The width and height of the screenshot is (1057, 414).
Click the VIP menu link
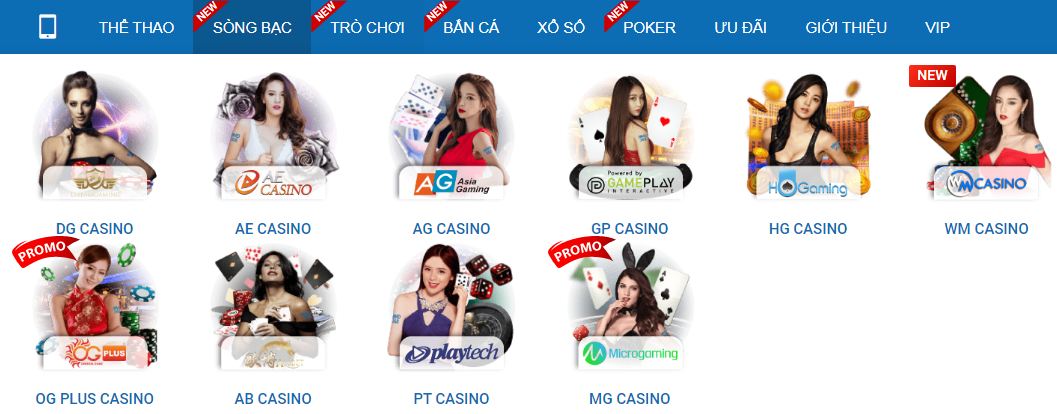point(937,28)
